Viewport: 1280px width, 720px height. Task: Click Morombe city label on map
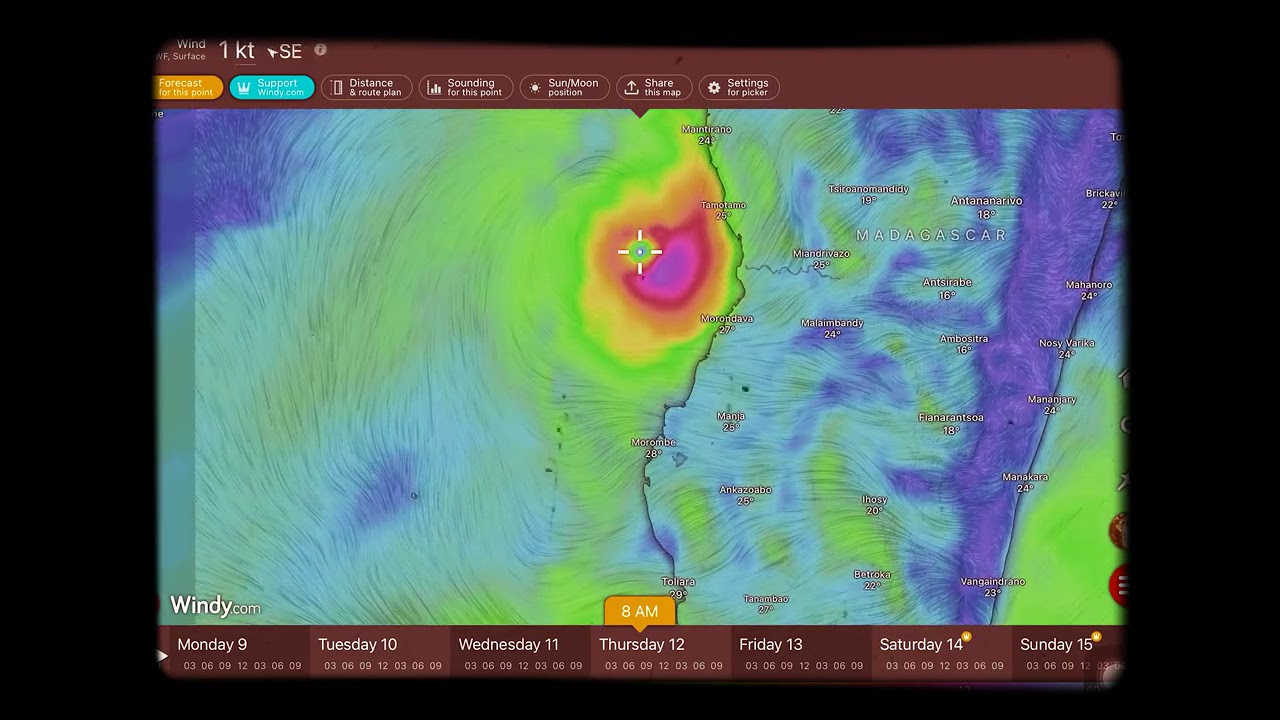point(653,443)
